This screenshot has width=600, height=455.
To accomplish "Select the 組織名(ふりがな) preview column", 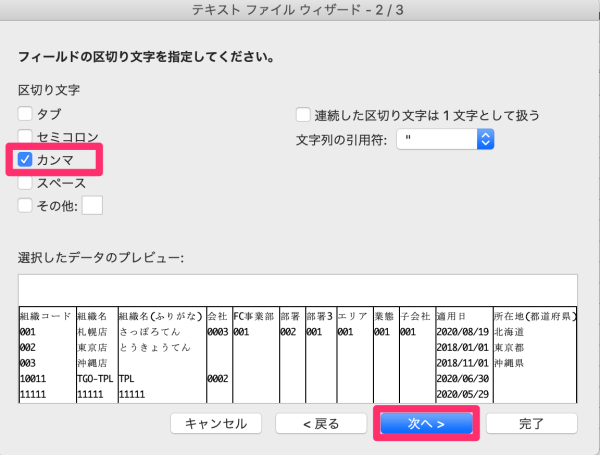I will tap(160, 316).
